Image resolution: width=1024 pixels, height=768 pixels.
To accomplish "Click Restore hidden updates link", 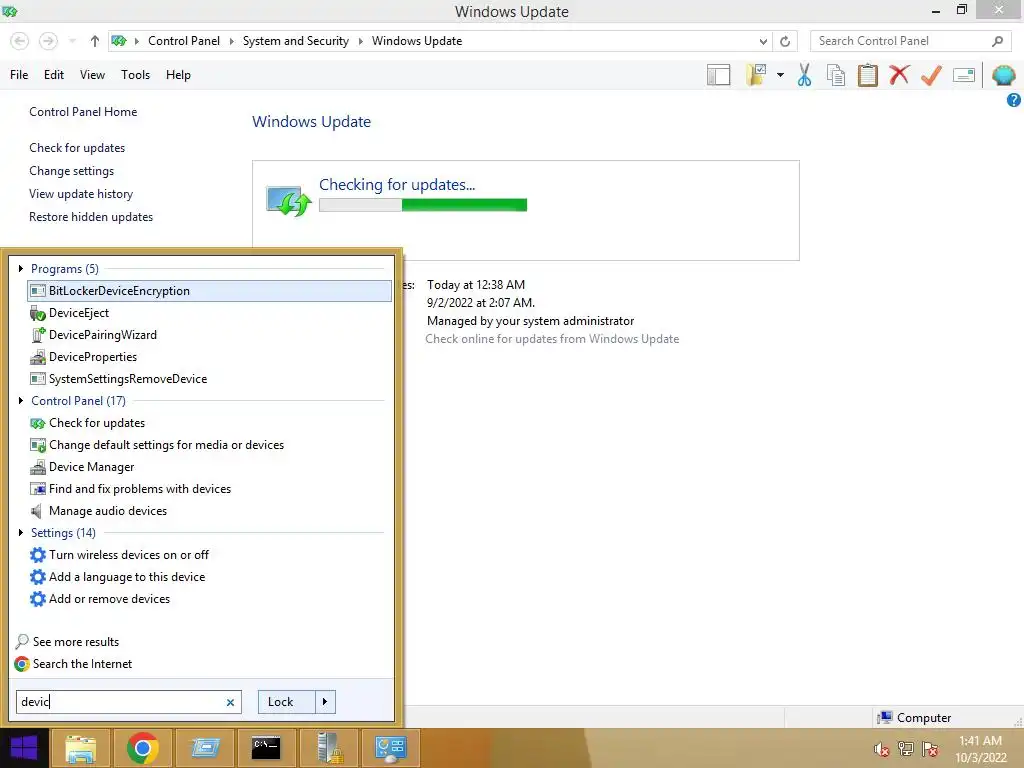I will 91,216.
